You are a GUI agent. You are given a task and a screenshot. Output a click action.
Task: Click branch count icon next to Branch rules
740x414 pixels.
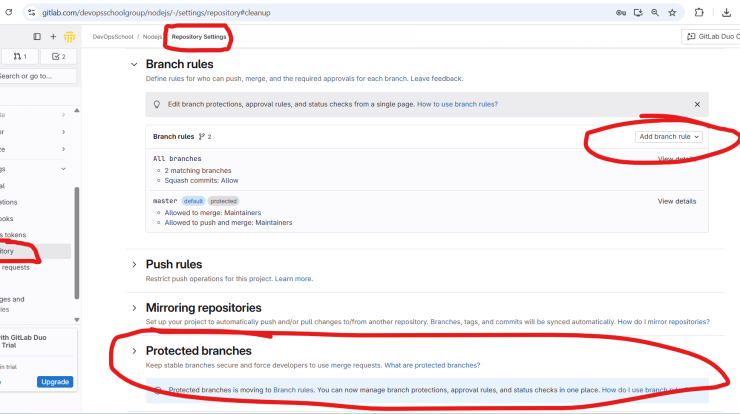click(202, 136)
